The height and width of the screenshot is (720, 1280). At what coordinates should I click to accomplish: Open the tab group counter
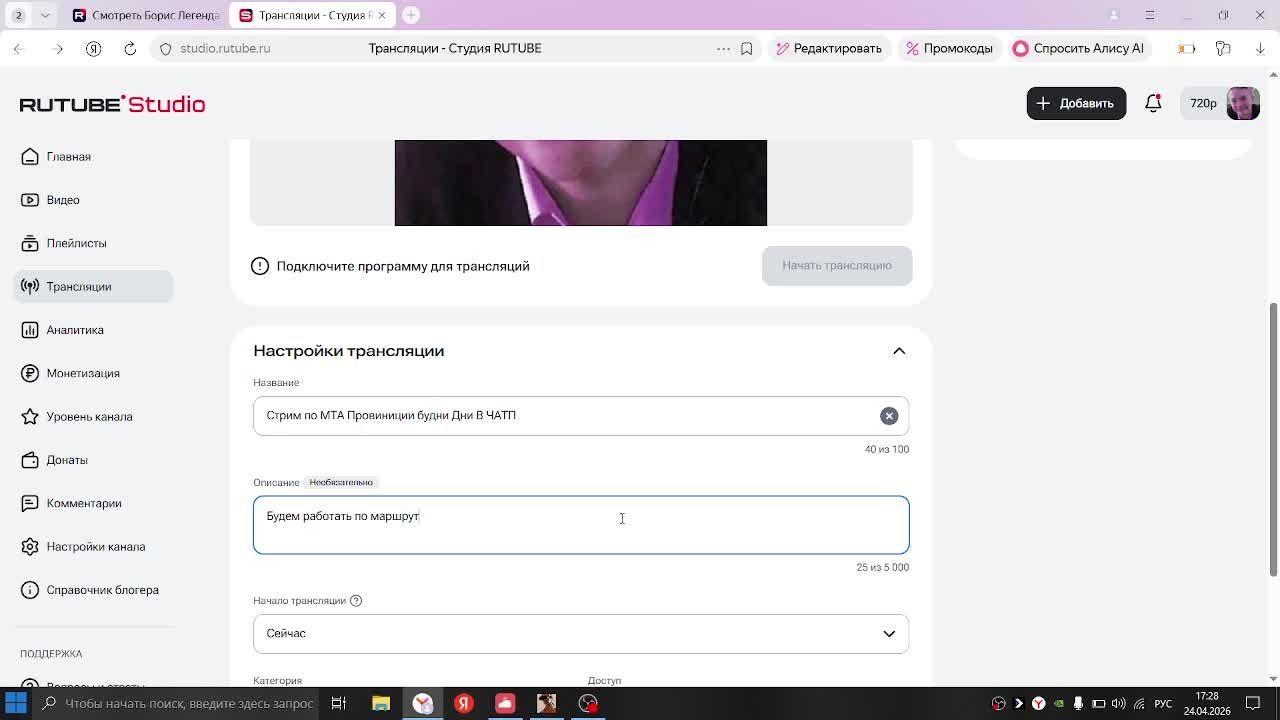click(19, 15)
